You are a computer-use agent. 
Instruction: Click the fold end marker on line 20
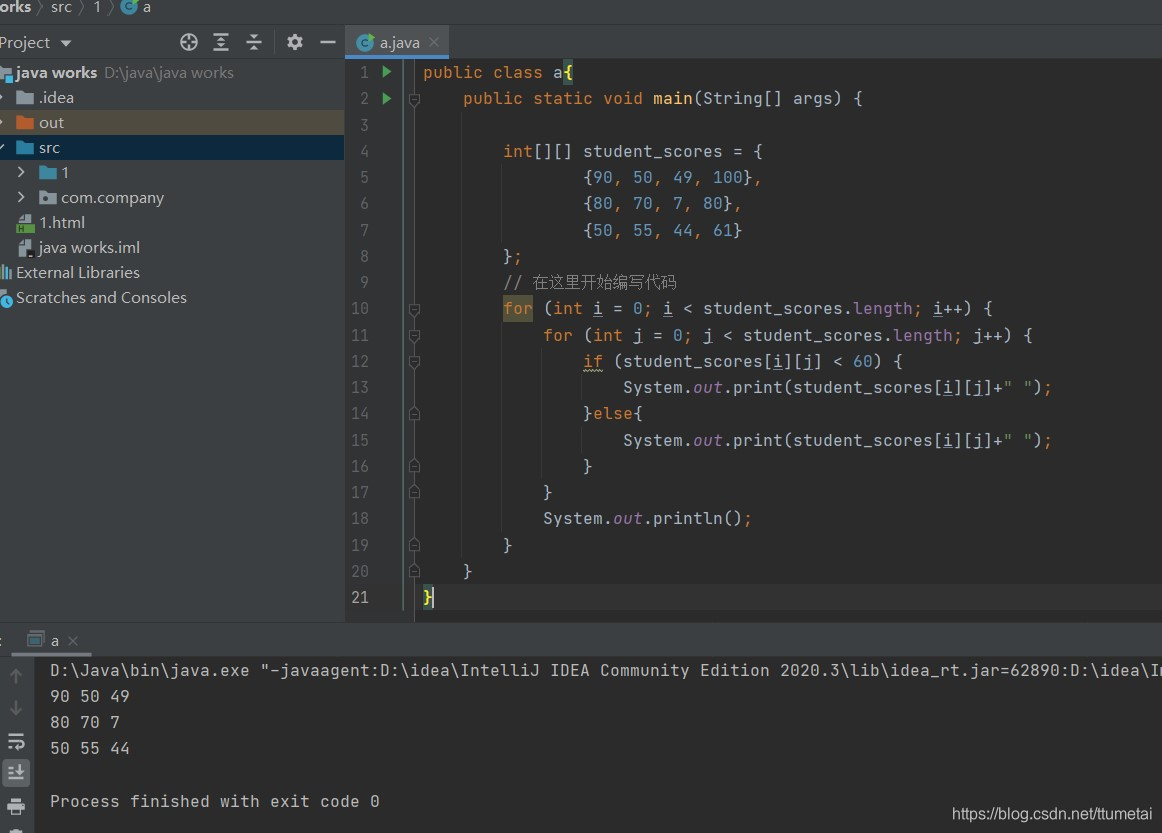point(414,571)
